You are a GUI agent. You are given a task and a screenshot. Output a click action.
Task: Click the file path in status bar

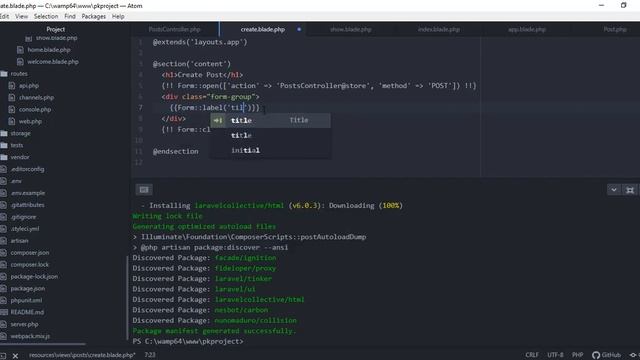tap(82, 355)
